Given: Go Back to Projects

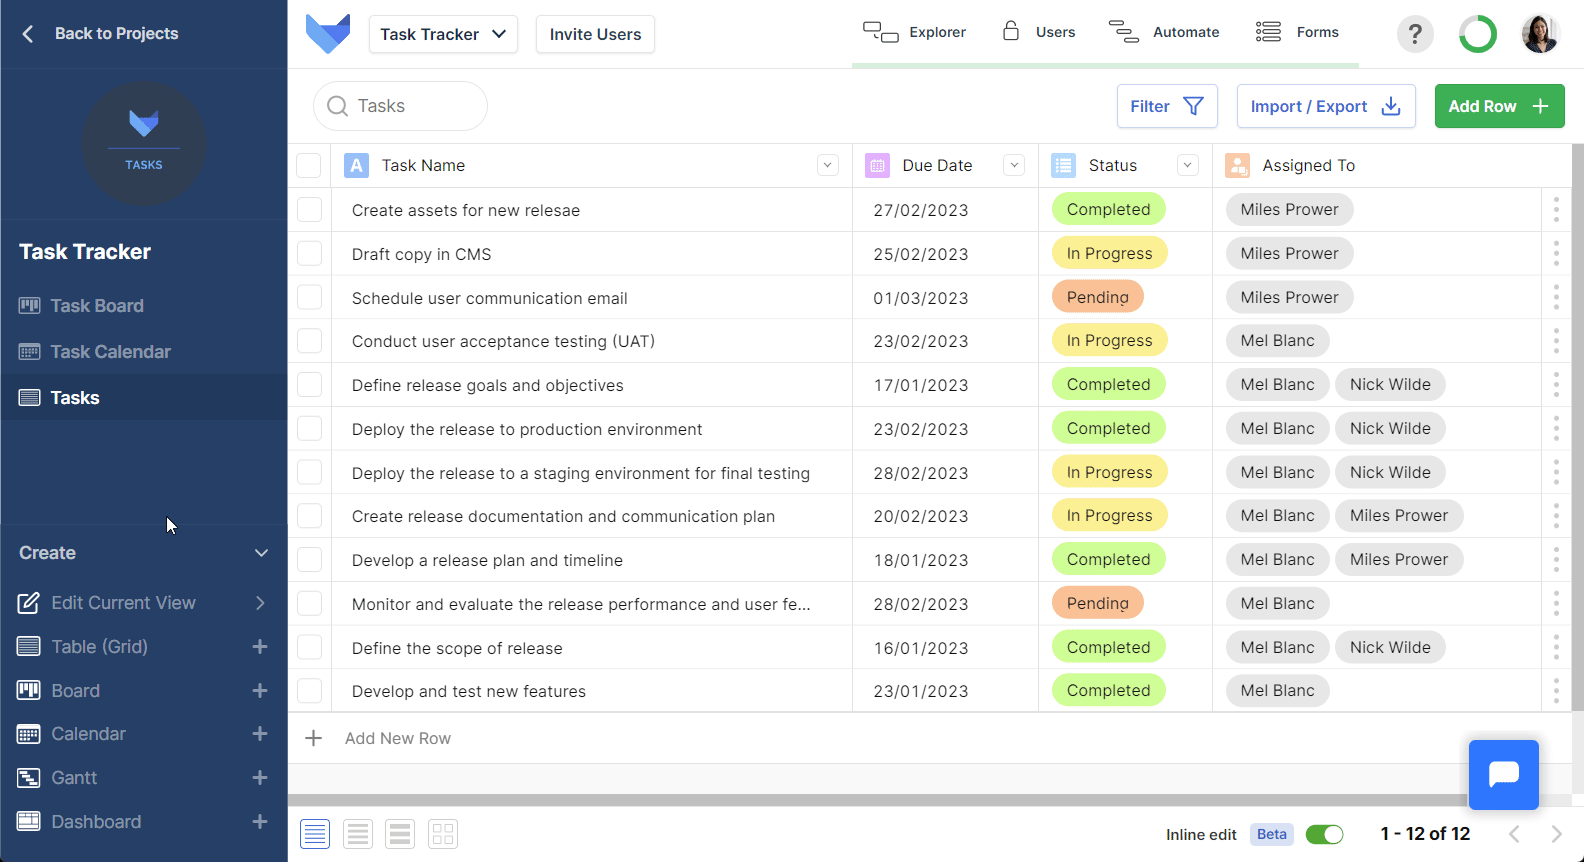Looking at the screenshot, I should click(x=100, y=34).
